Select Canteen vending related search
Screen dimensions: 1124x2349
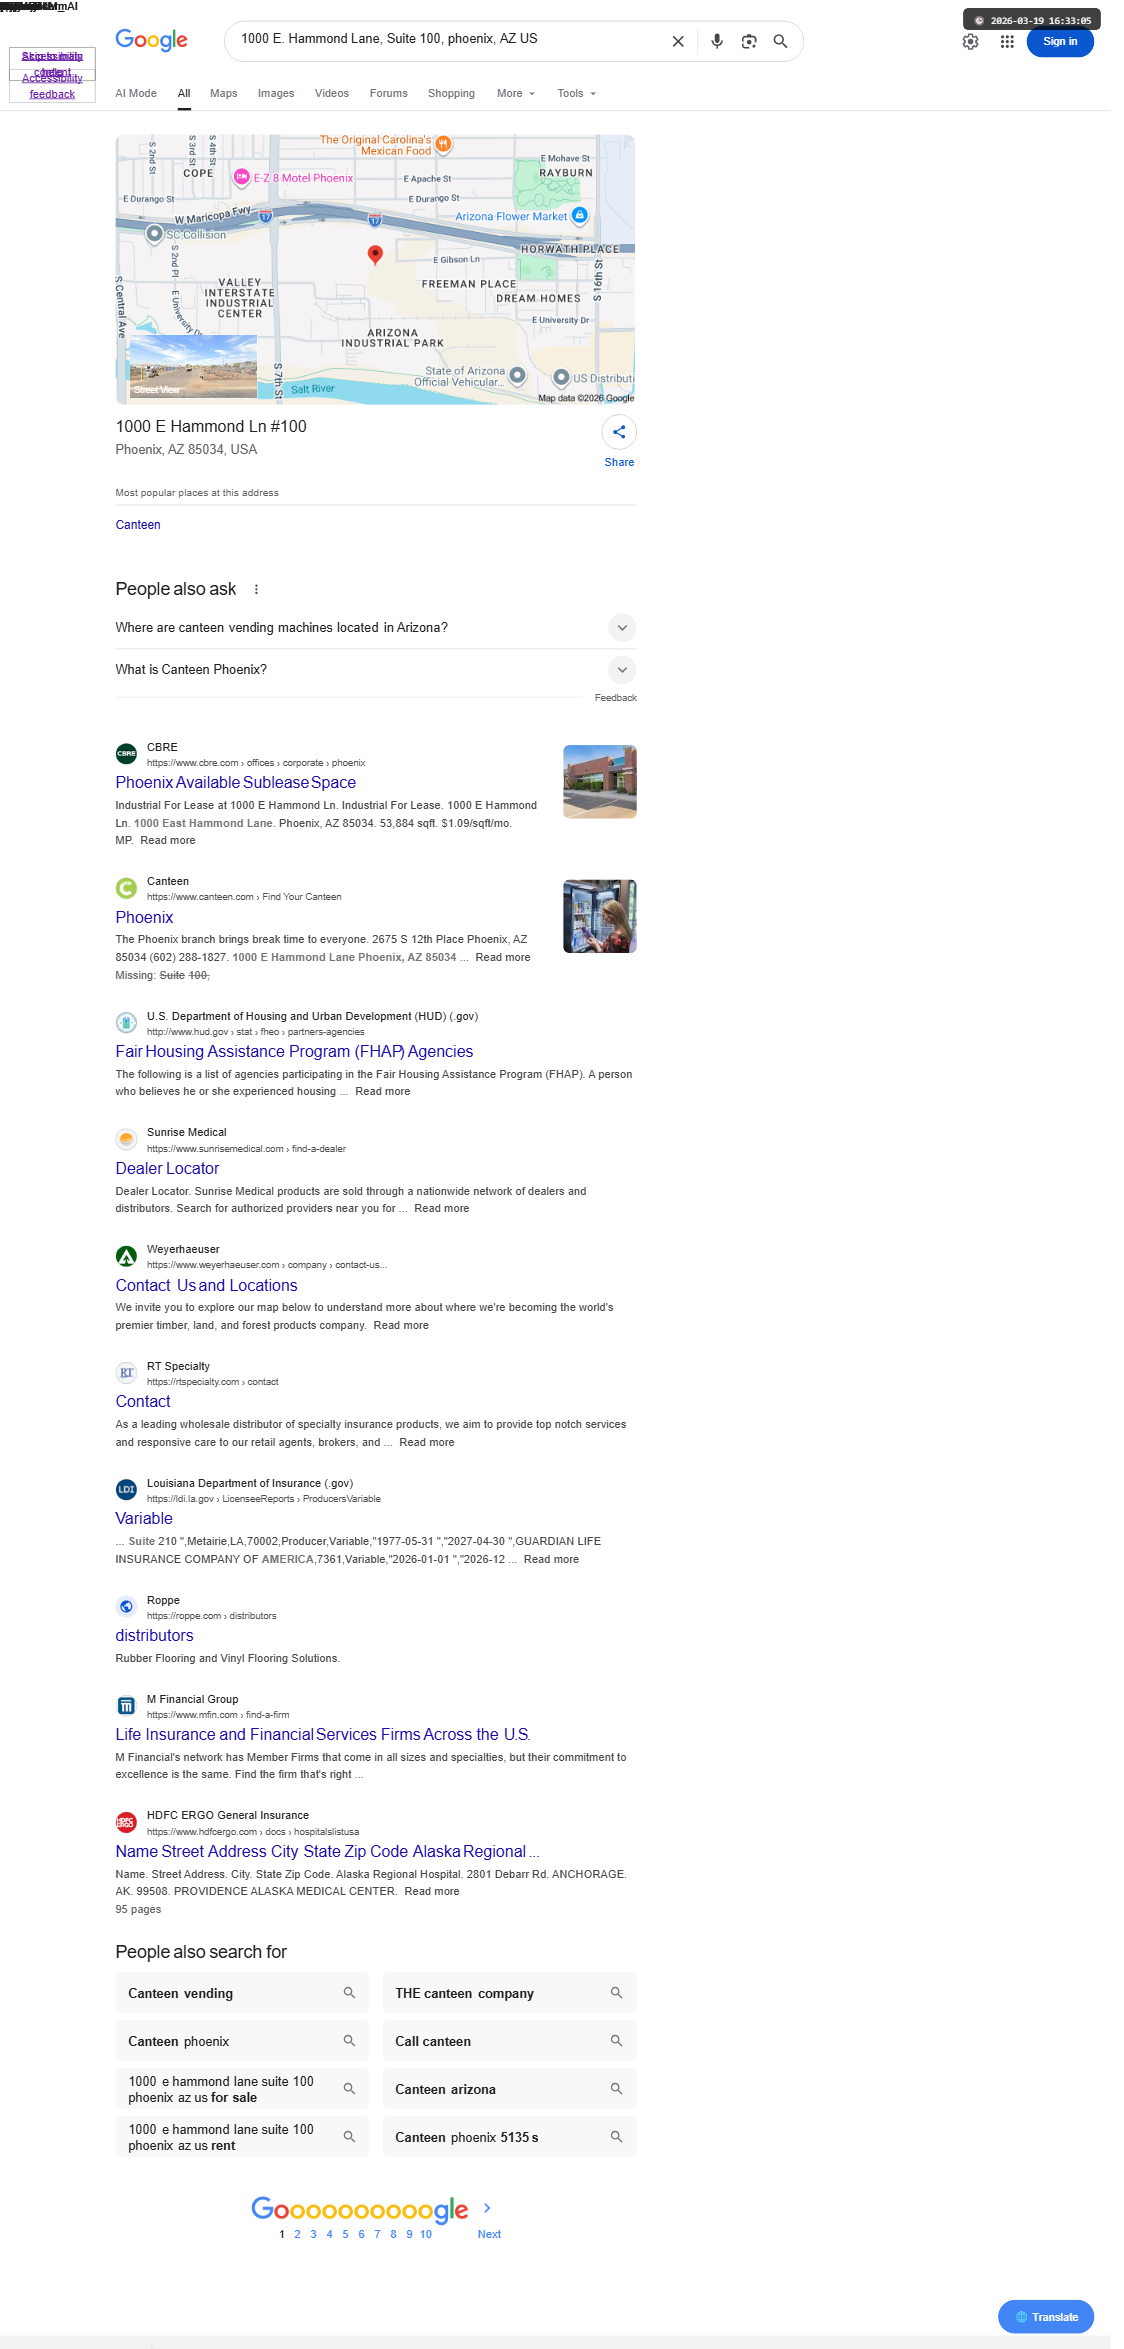click(242, 1993)
